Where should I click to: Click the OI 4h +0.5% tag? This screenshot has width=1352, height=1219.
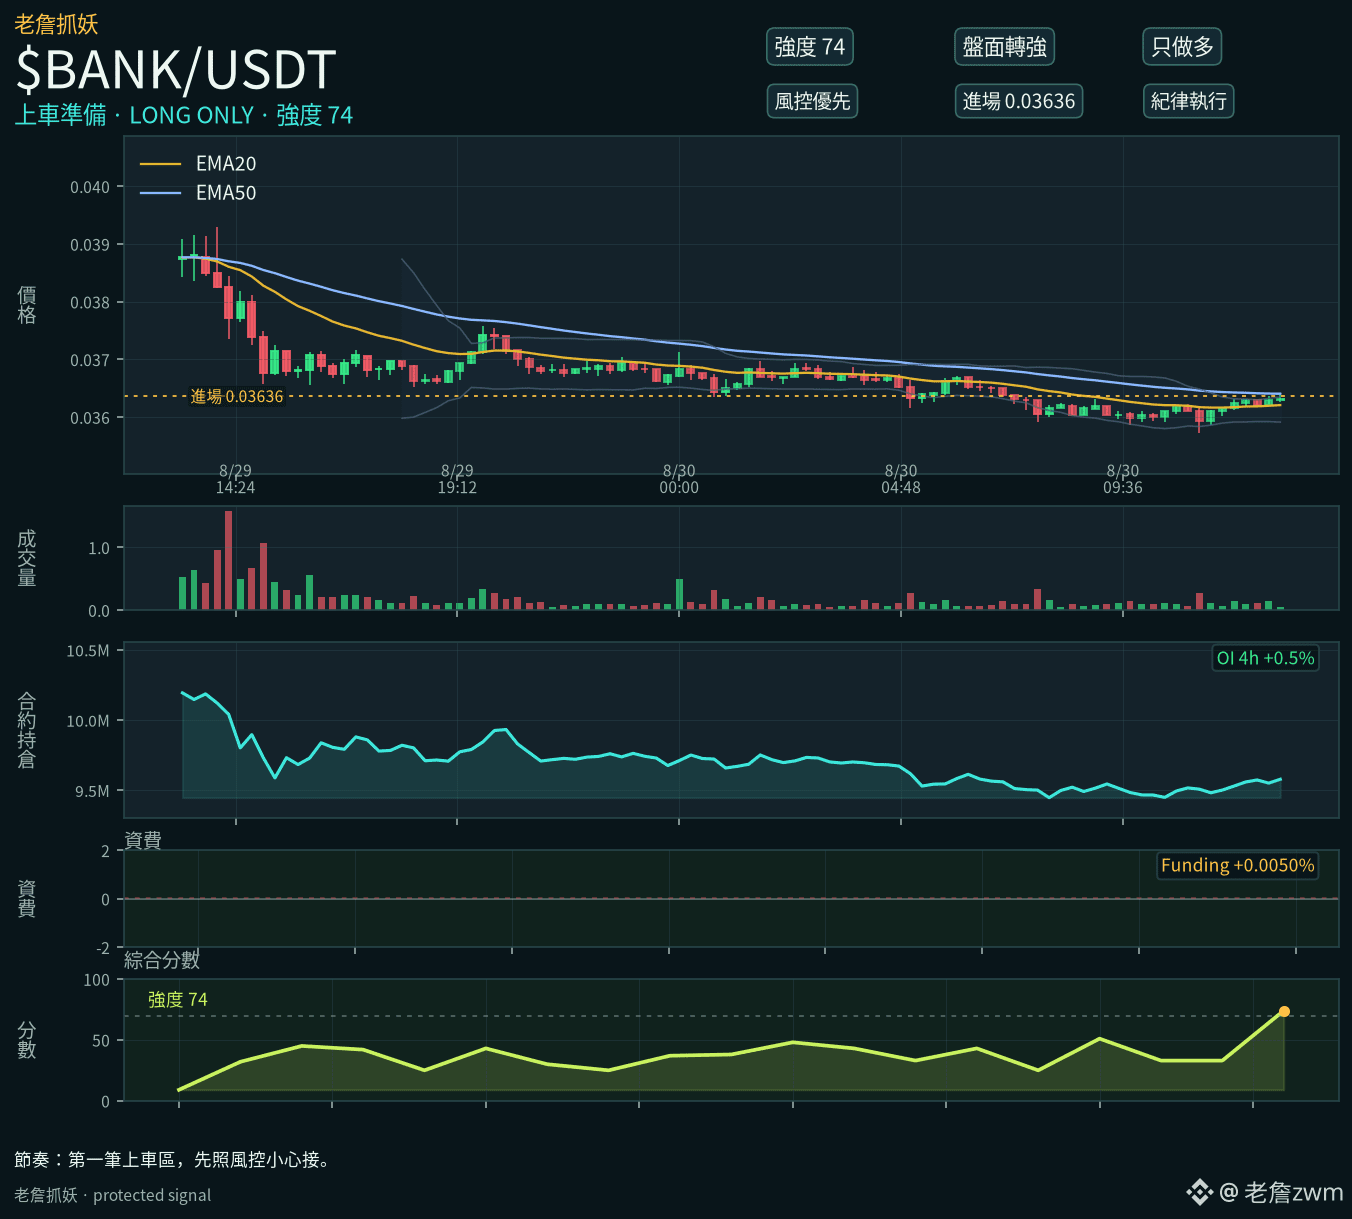pyautogui.click(x=1265, y=658)
